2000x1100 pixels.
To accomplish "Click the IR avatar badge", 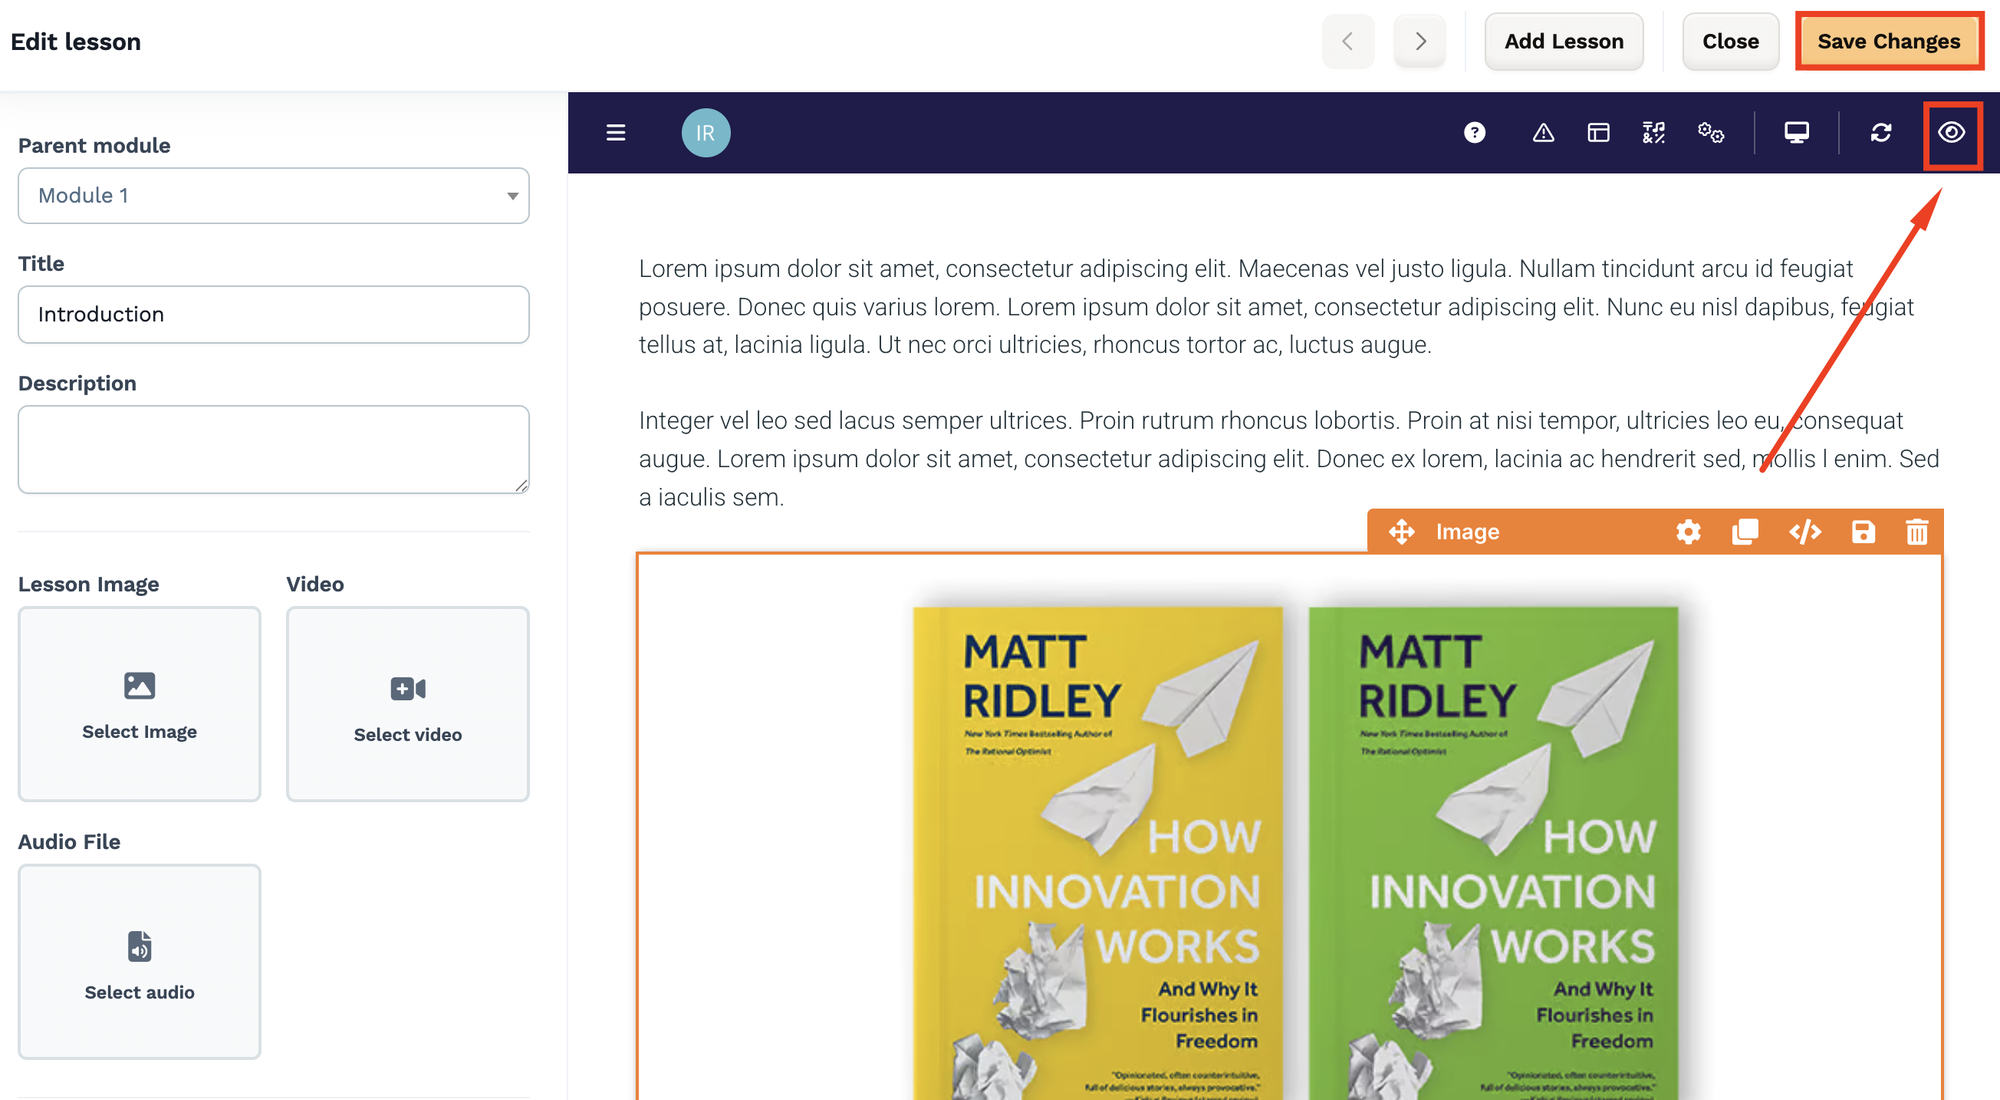I will [706, 133].
